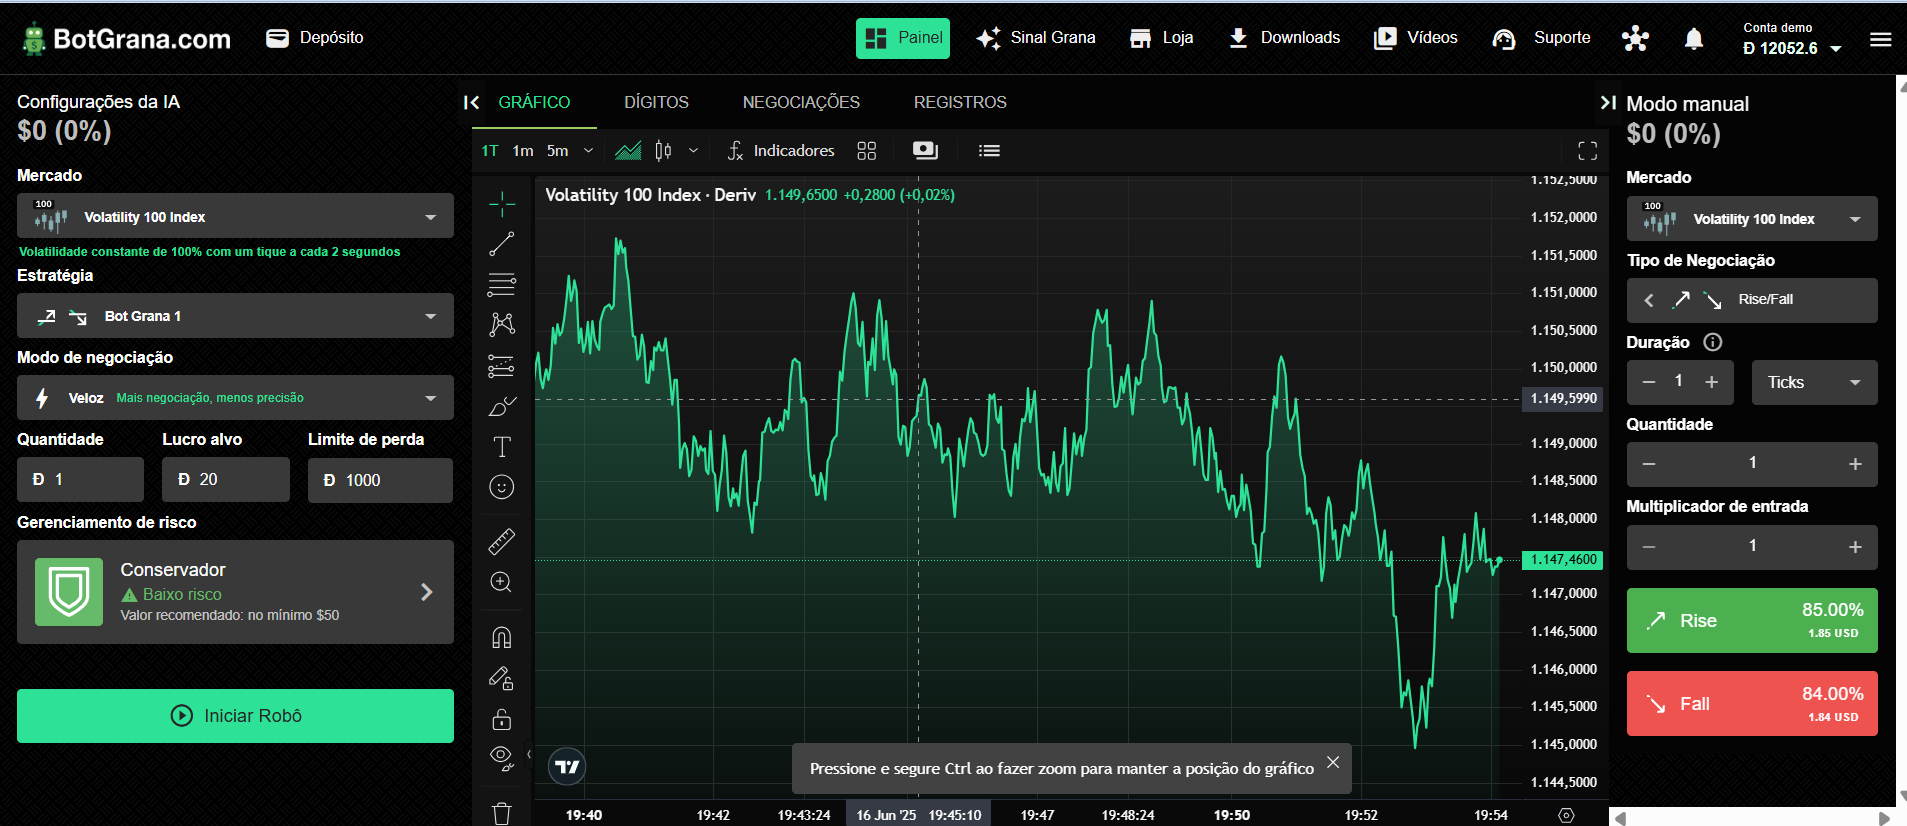The image size is (1907, 826).
Task: Expand chart style dropdown arrow
Action: 693,151
